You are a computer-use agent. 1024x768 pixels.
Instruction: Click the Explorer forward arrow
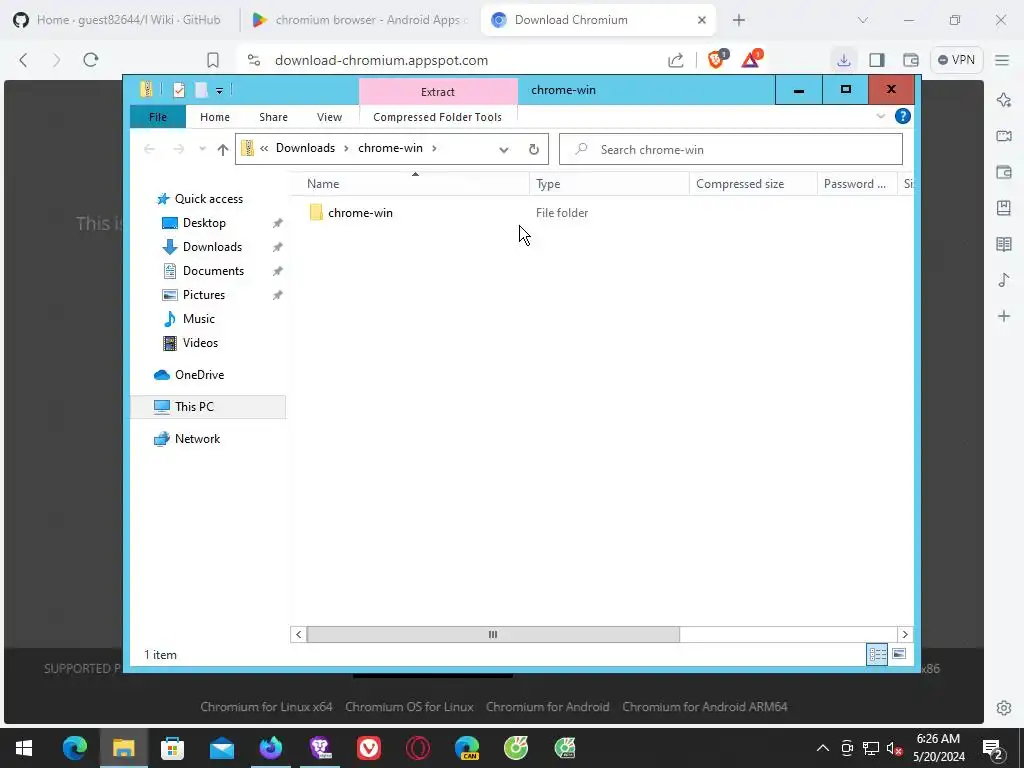178,150
